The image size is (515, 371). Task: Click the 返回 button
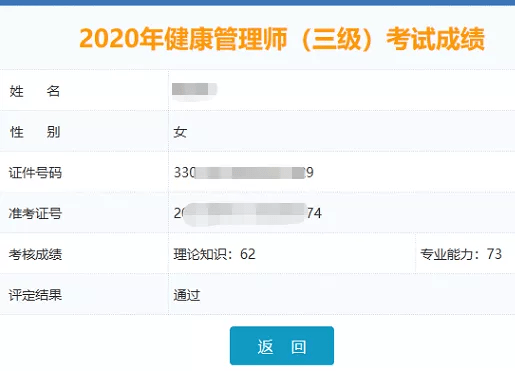click(282, 346)
